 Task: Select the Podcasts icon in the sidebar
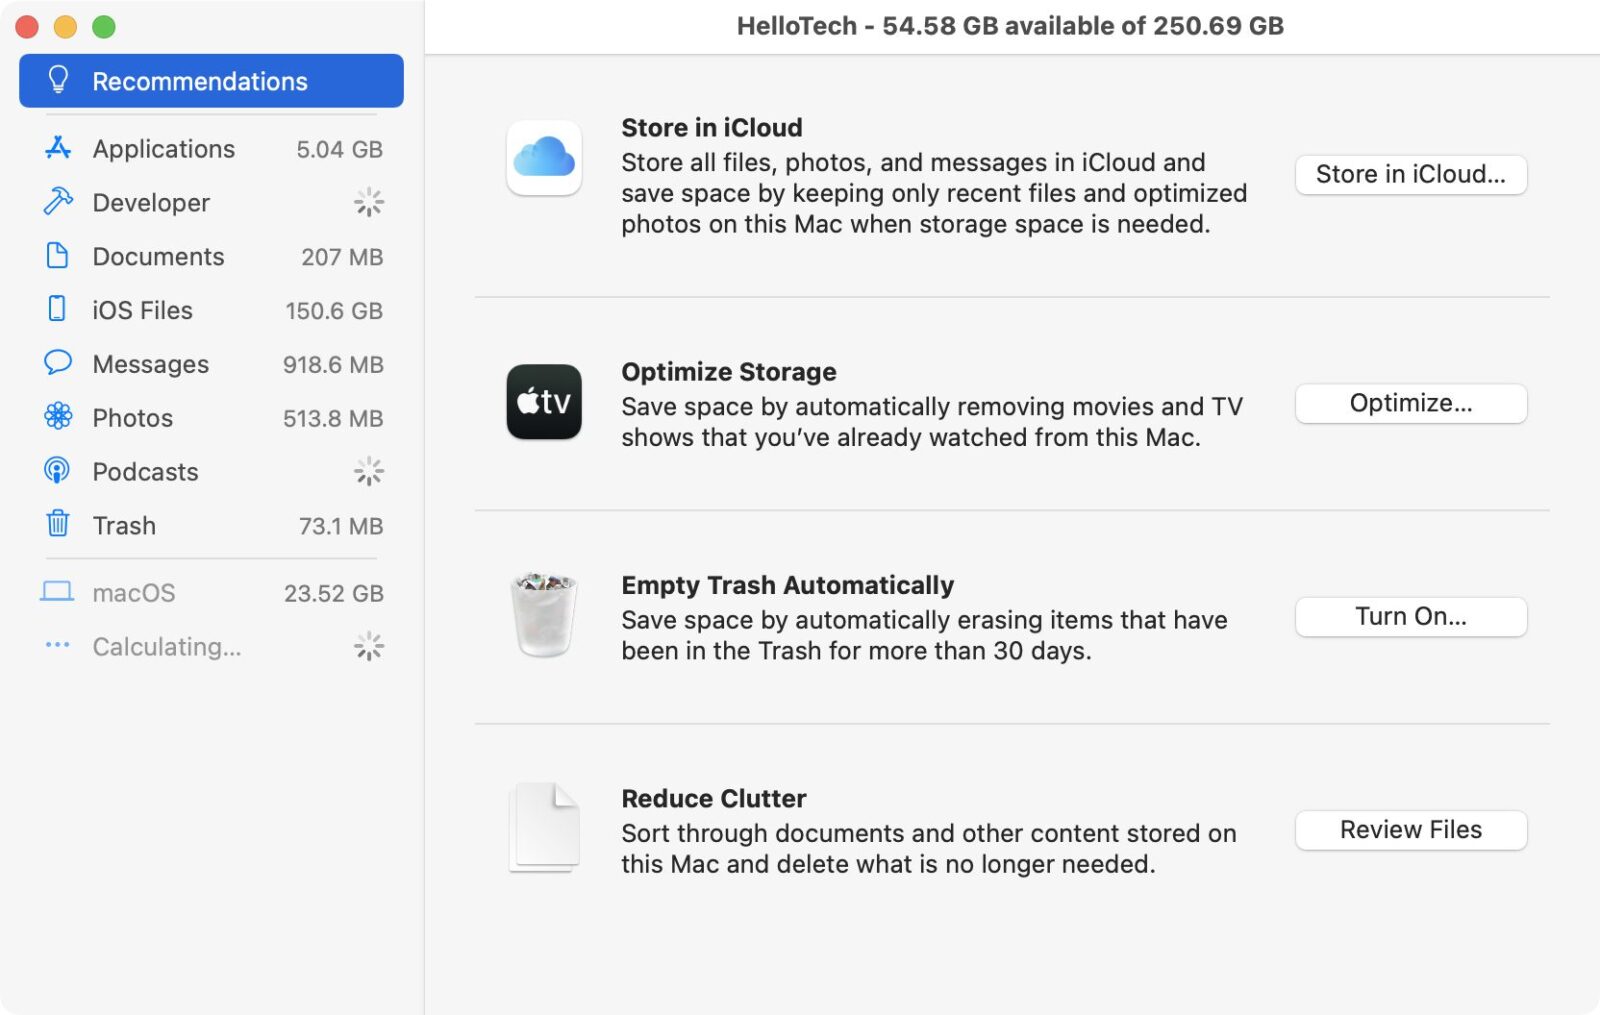tap(58, 471)
